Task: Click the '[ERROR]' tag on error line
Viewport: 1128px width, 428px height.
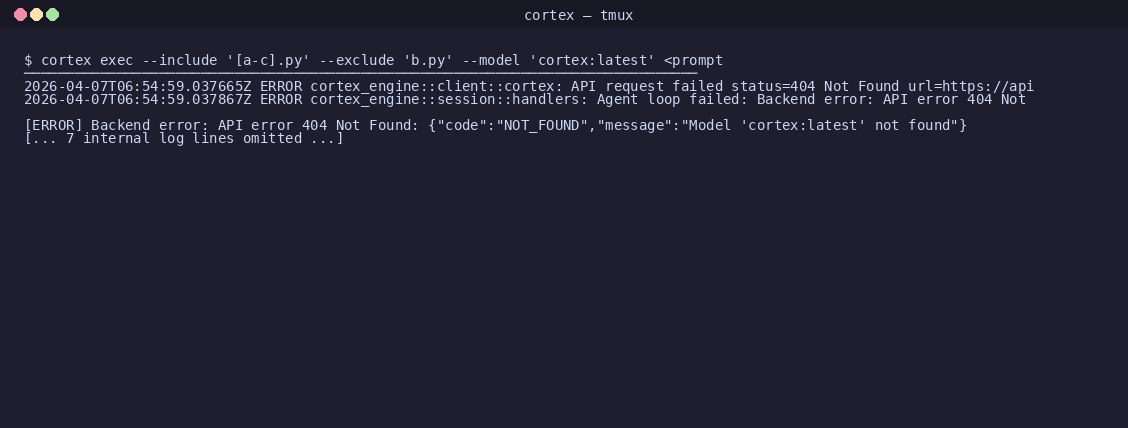Action: pyautogui.click(x=53, y=125)
